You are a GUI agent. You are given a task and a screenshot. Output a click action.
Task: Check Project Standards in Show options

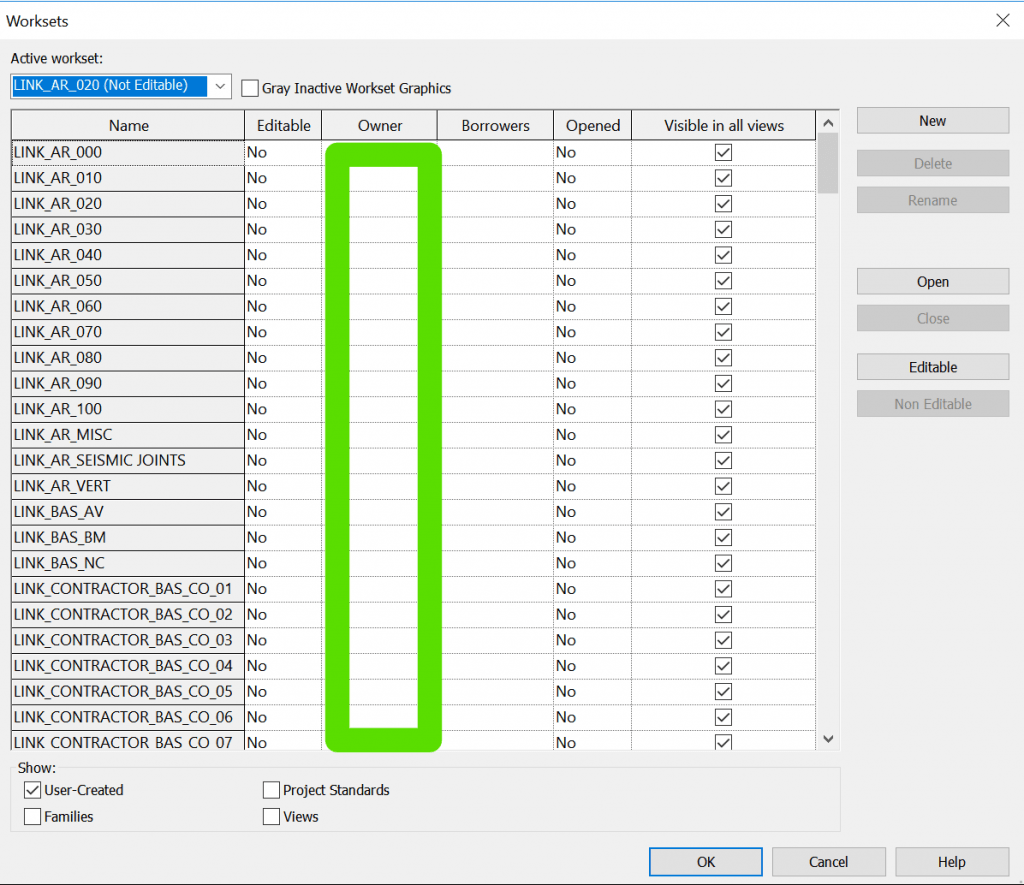click(270, 790)
